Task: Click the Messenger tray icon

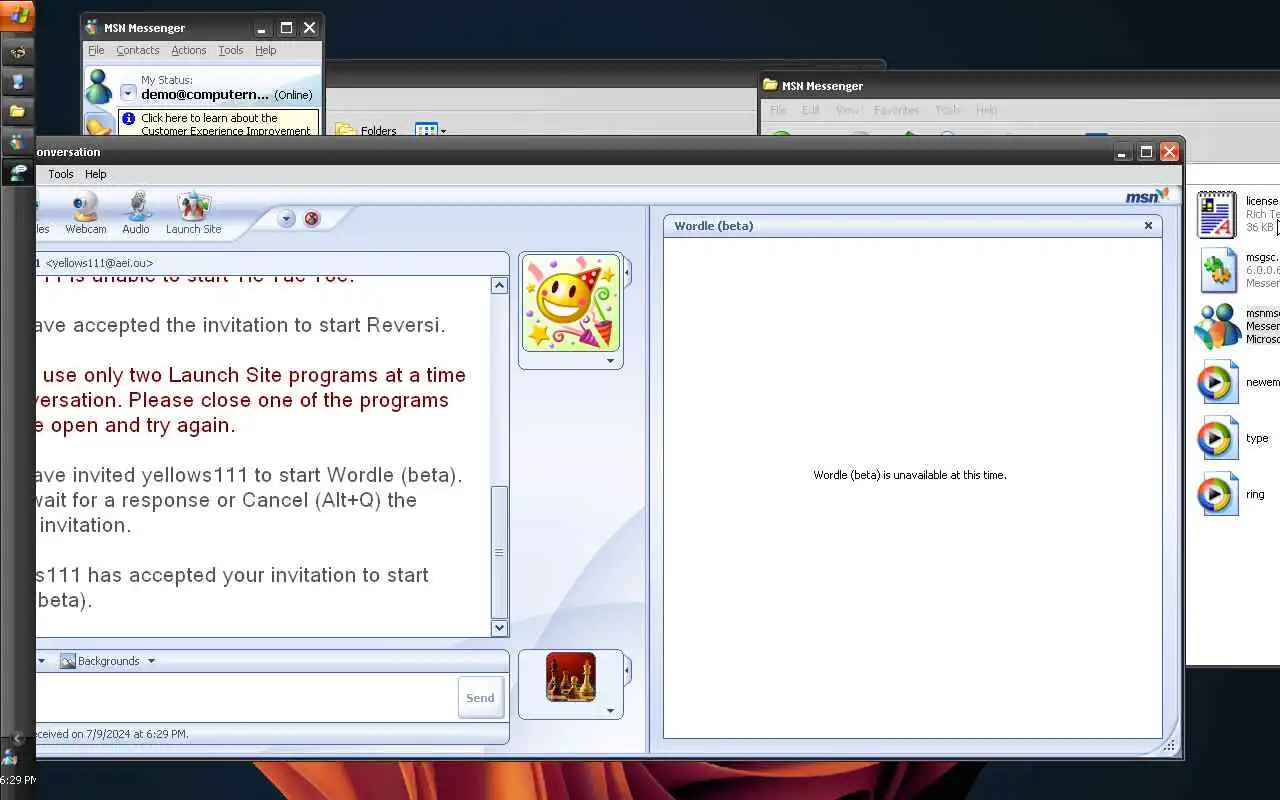Action: click(10, 758)
